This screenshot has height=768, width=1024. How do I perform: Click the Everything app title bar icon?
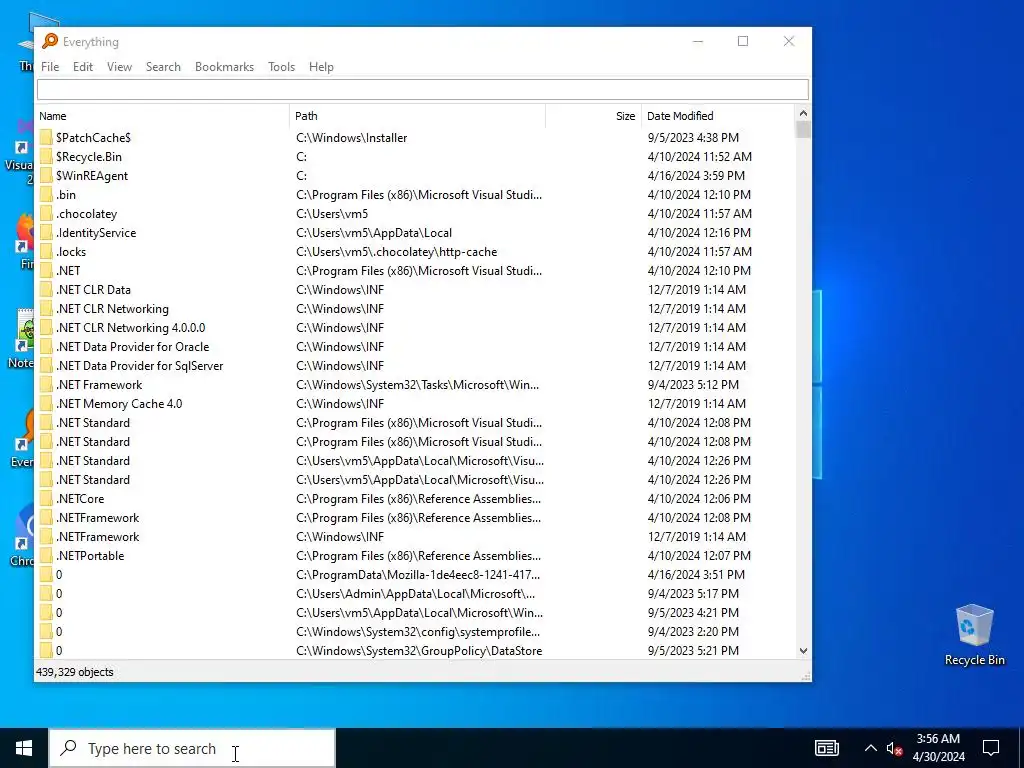point(50,41)
